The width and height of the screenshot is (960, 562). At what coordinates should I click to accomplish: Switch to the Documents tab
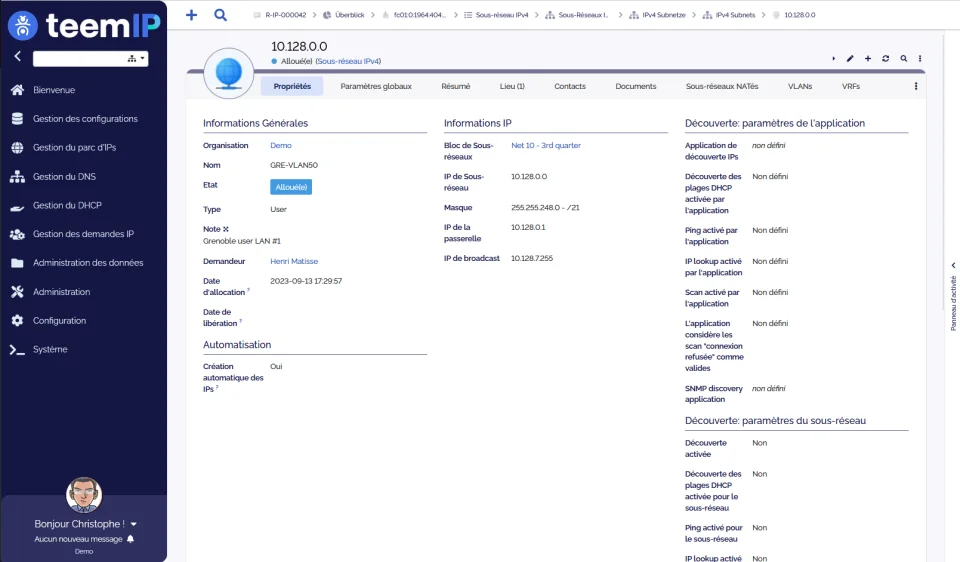click(x=636, y=86)
